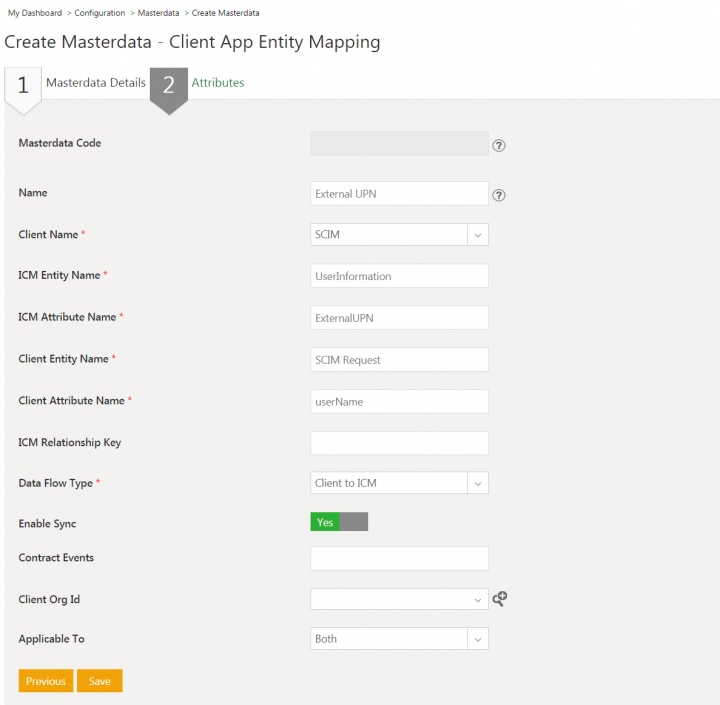Click the step 2 number badge
Viewport: 720px width, 705px height.
point(169,86)
